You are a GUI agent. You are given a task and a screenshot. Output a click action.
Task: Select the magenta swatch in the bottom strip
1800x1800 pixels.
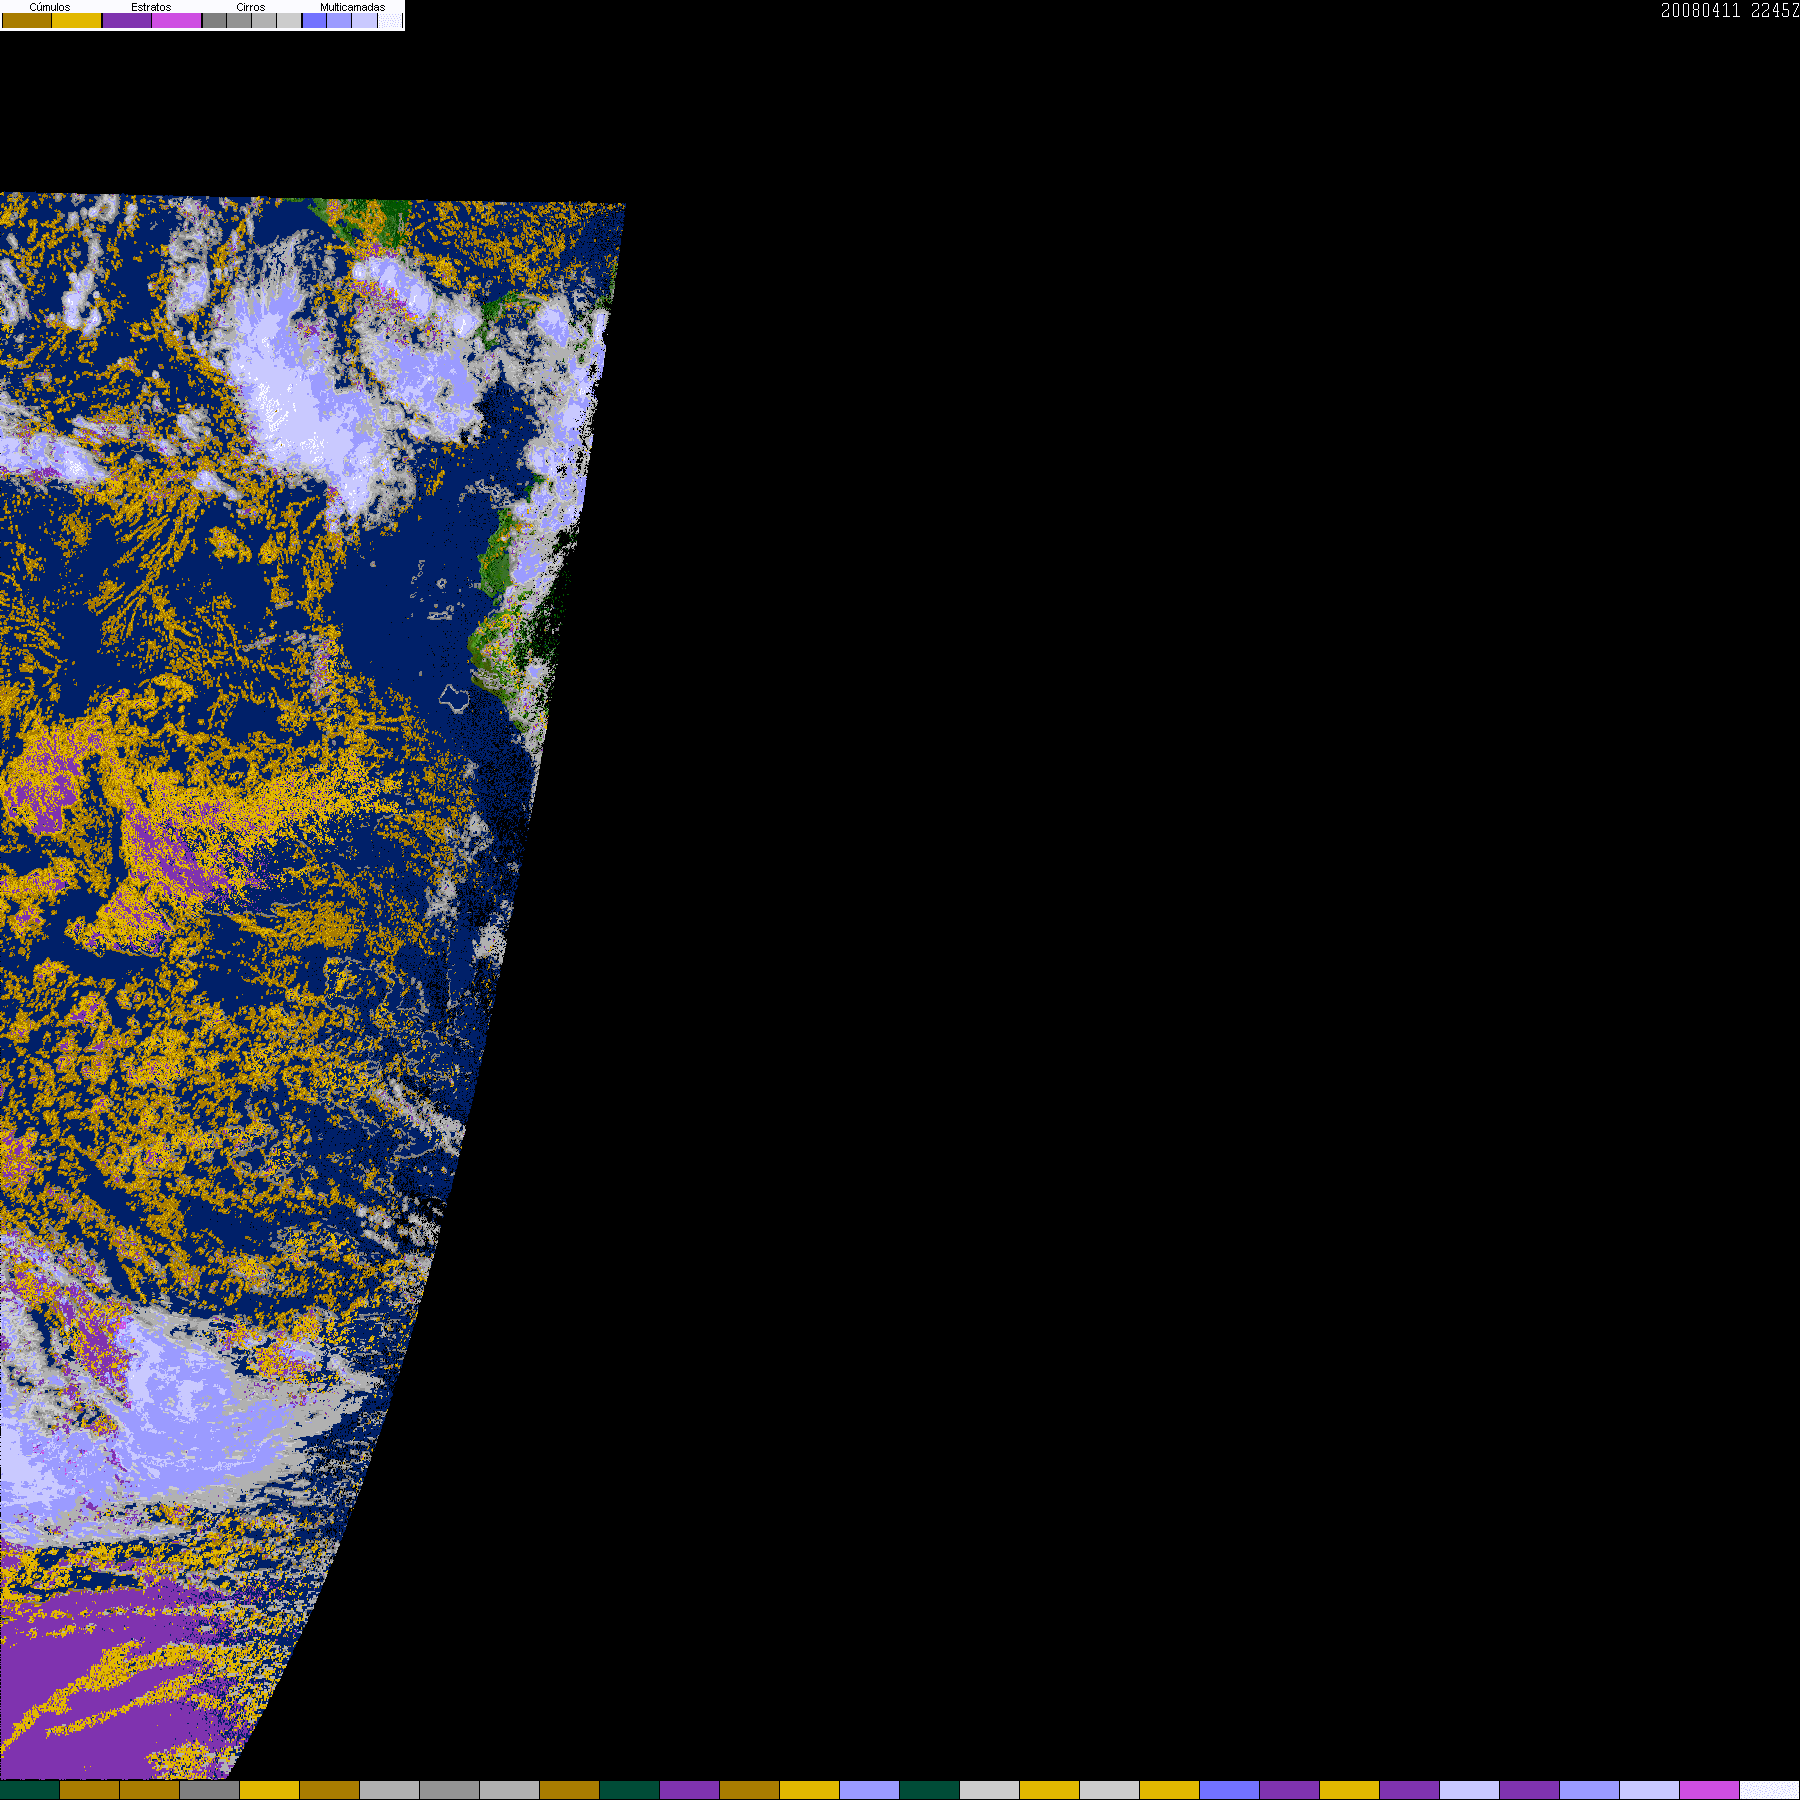1710,1790
